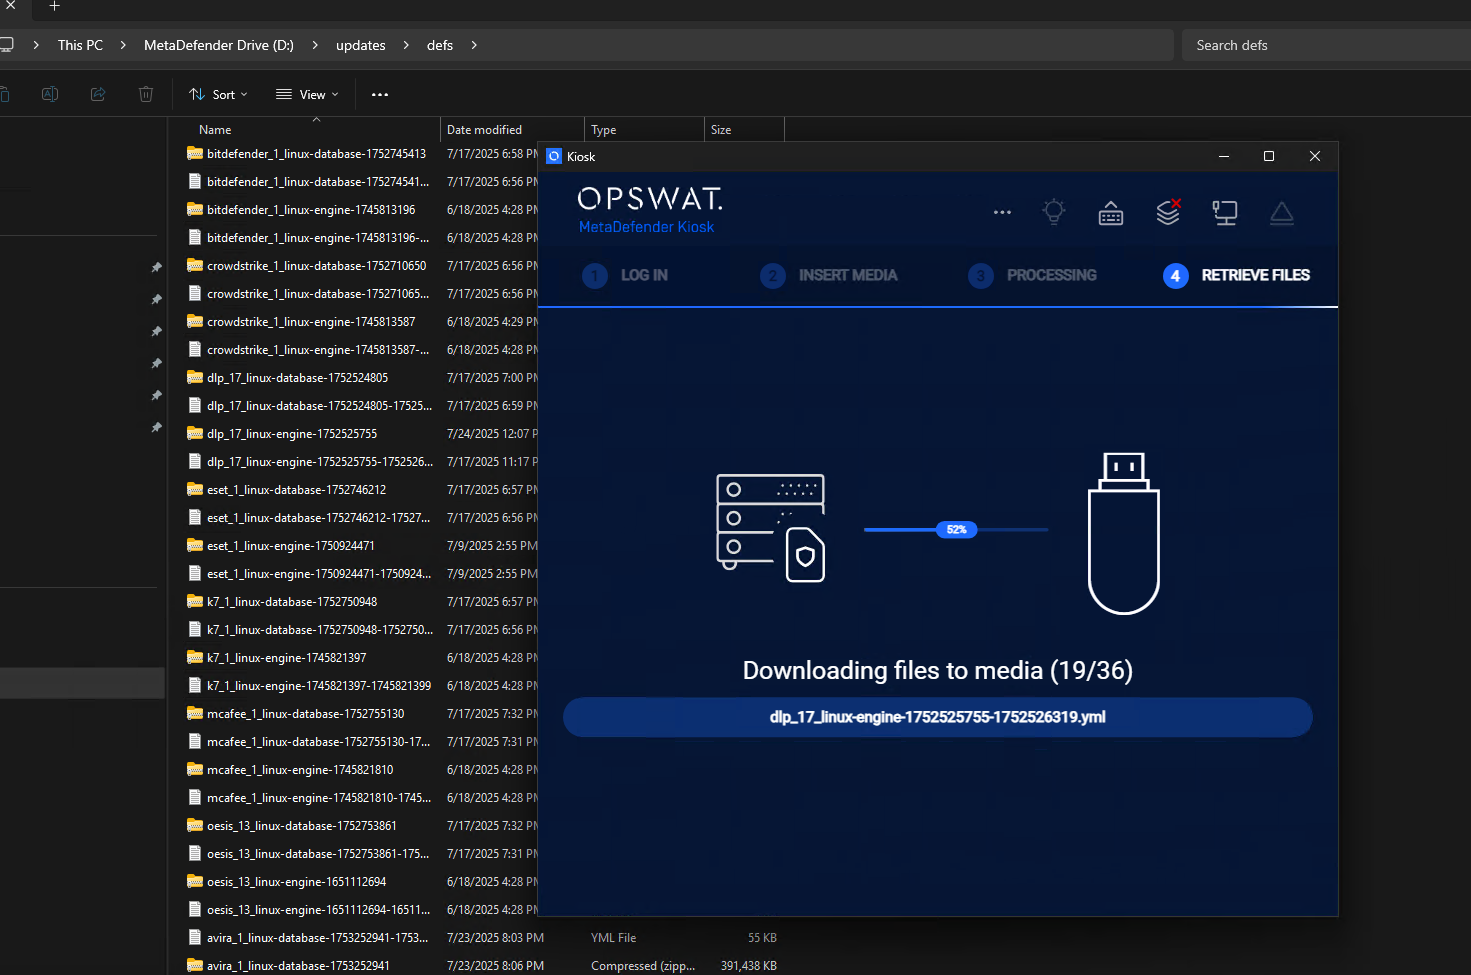The width and height of the screenshot is (1471, 975).
Task: Go to the updates folder breadcrumb
Action: [x=361, y=45]
